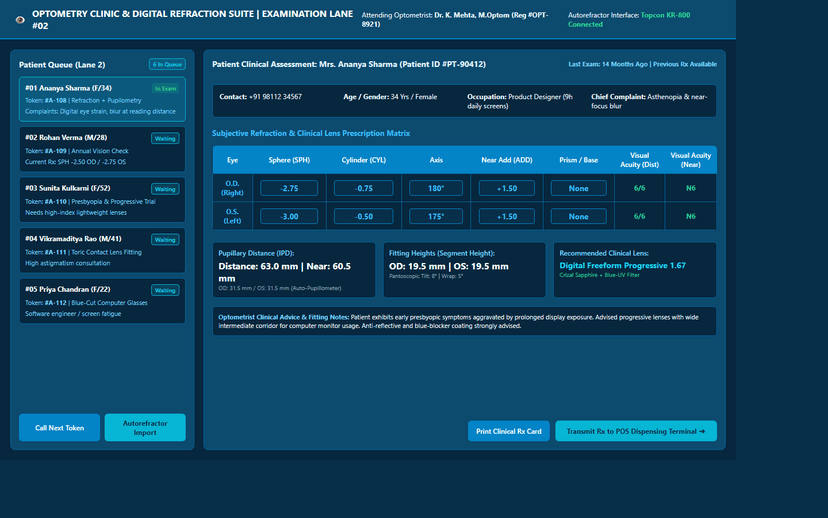The height and width of the screenshot is (518, 828).
Task: Click the Autorefractor Import button
Action: pos(145,428)
